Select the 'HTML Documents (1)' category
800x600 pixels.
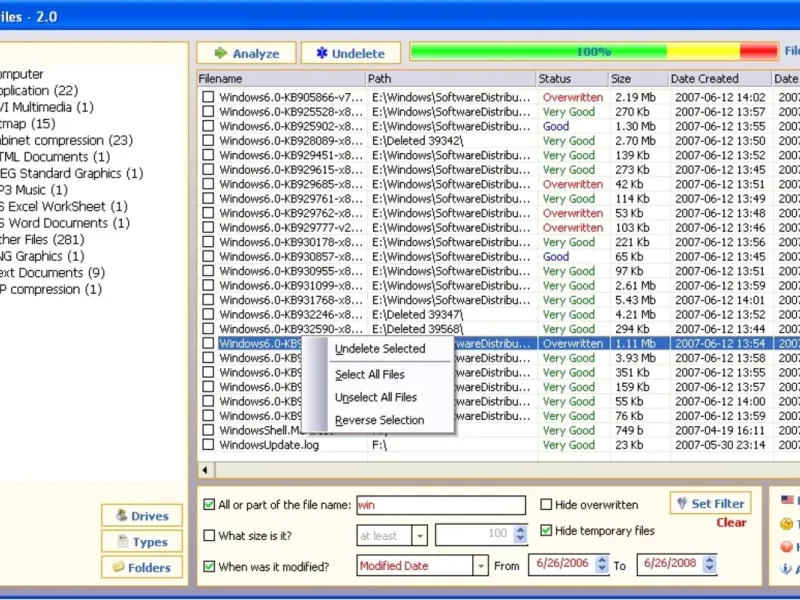[x=55, y=157]
